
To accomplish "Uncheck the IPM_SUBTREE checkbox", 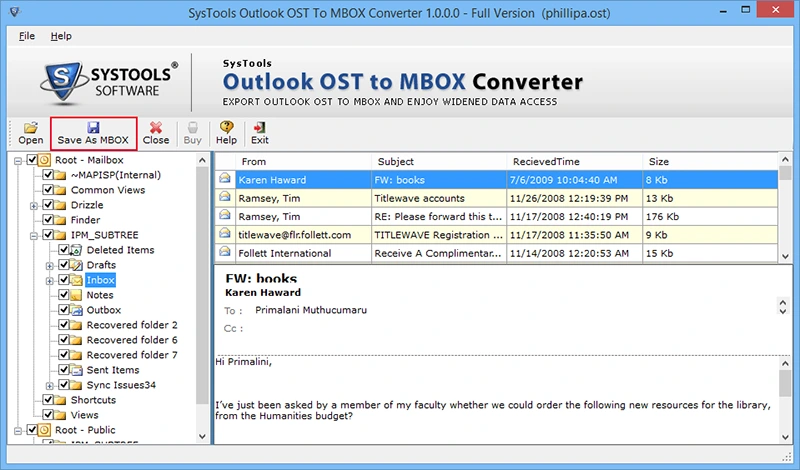I will click(48, 235).
